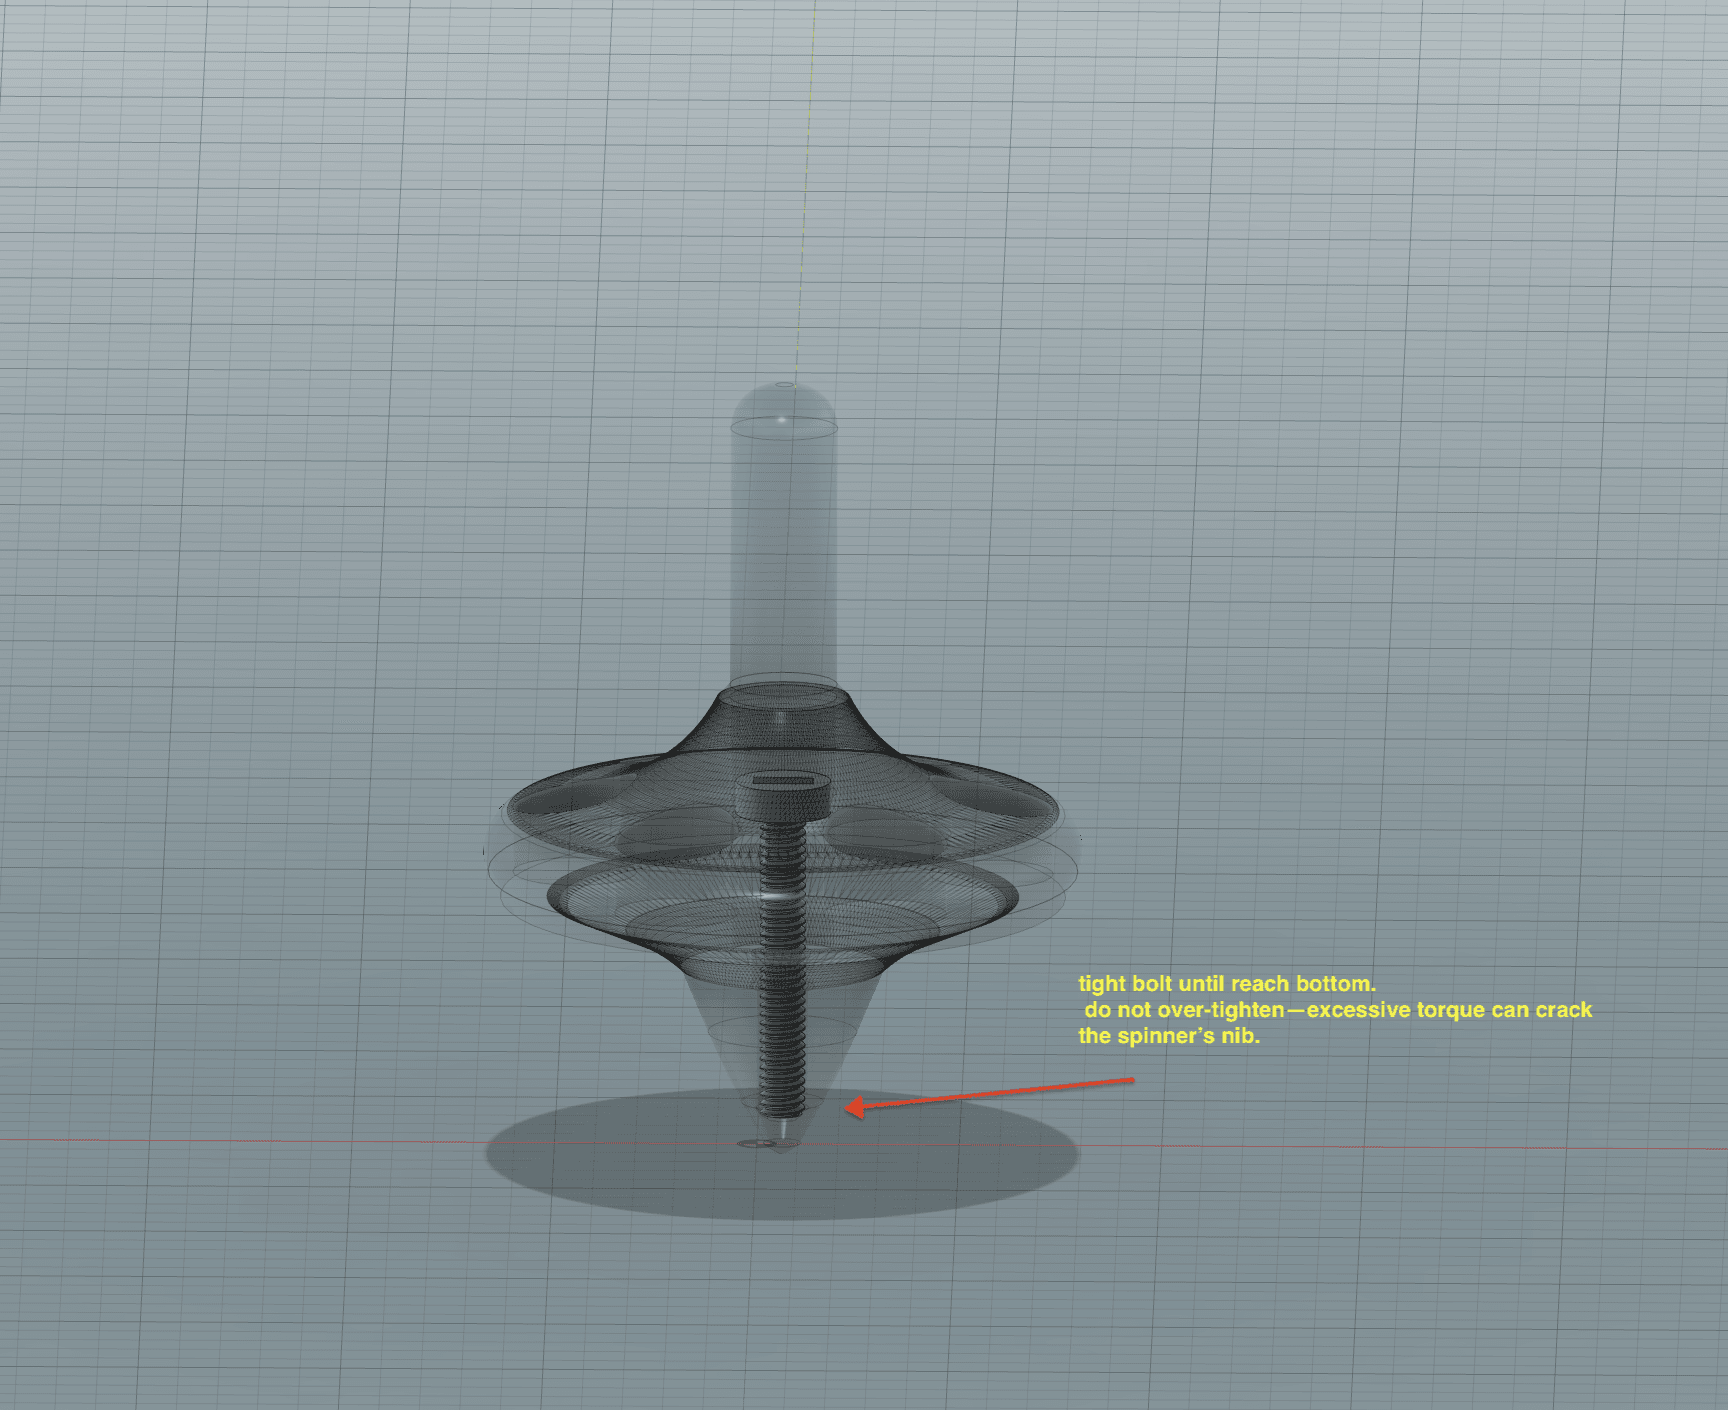
Task: Click the "the spinner's nib." text line
Action: 1168,1036
